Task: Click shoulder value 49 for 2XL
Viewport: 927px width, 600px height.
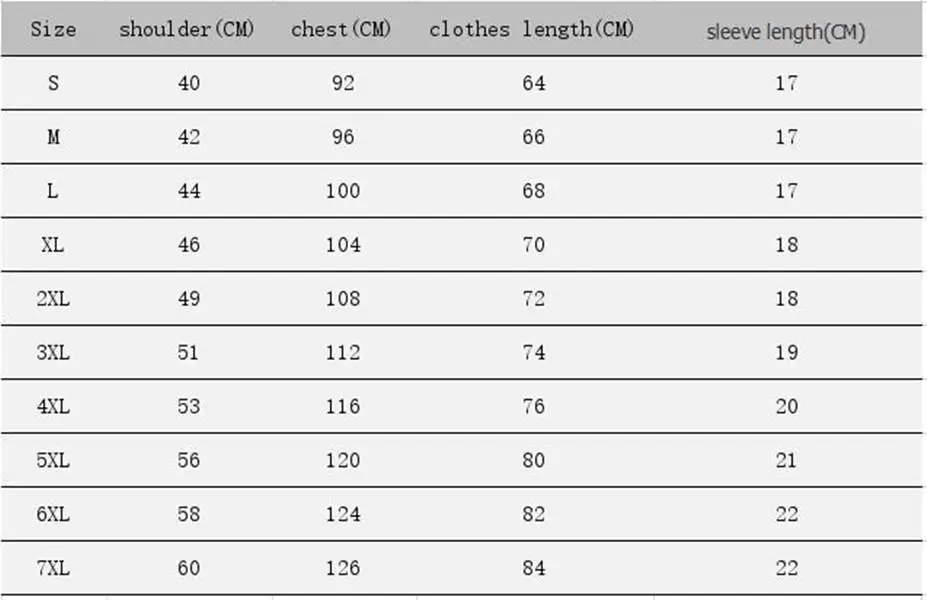Action: 189,299
